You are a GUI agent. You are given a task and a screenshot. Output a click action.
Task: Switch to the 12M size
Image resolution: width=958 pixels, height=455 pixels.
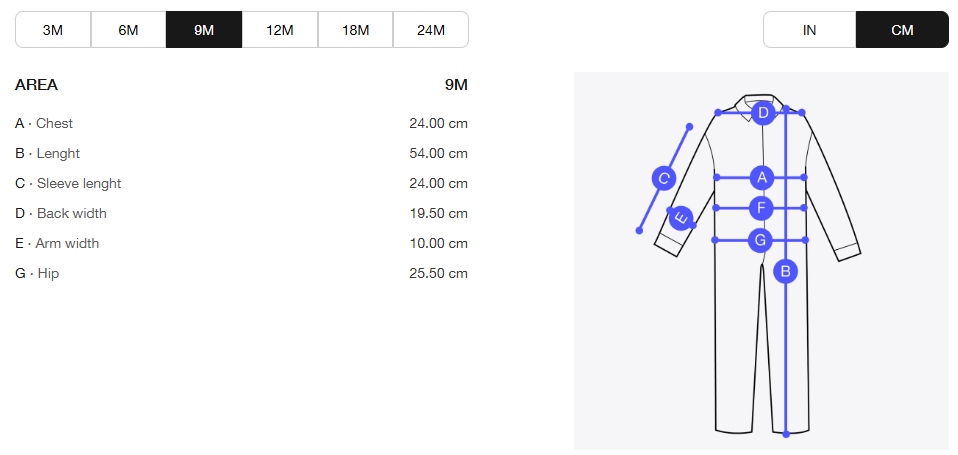(x=280, y=29)
